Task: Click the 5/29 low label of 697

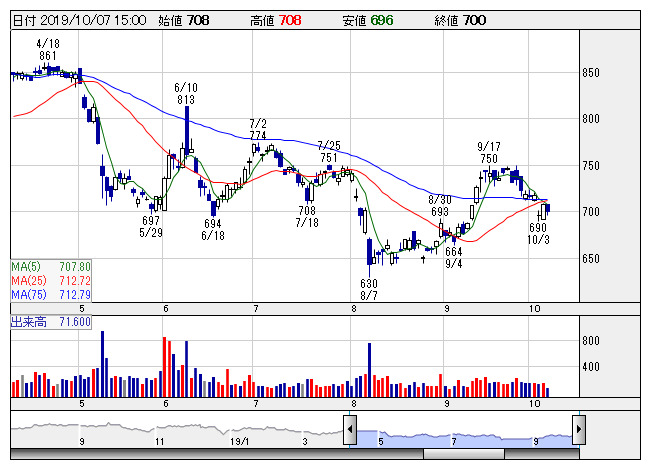Action: pos(151,227)
